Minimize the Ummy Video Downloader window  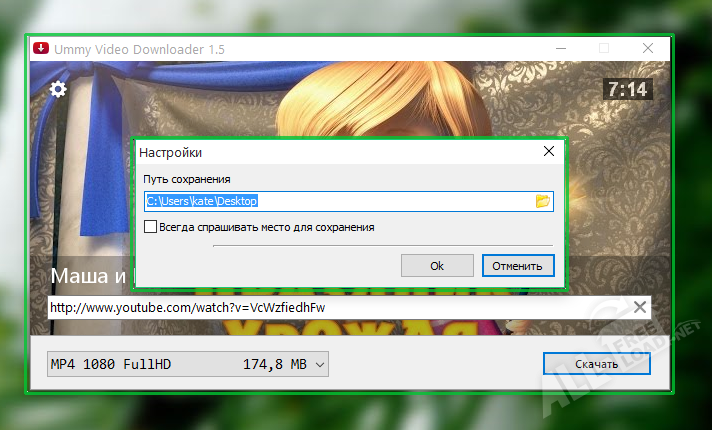coord(558,49)
